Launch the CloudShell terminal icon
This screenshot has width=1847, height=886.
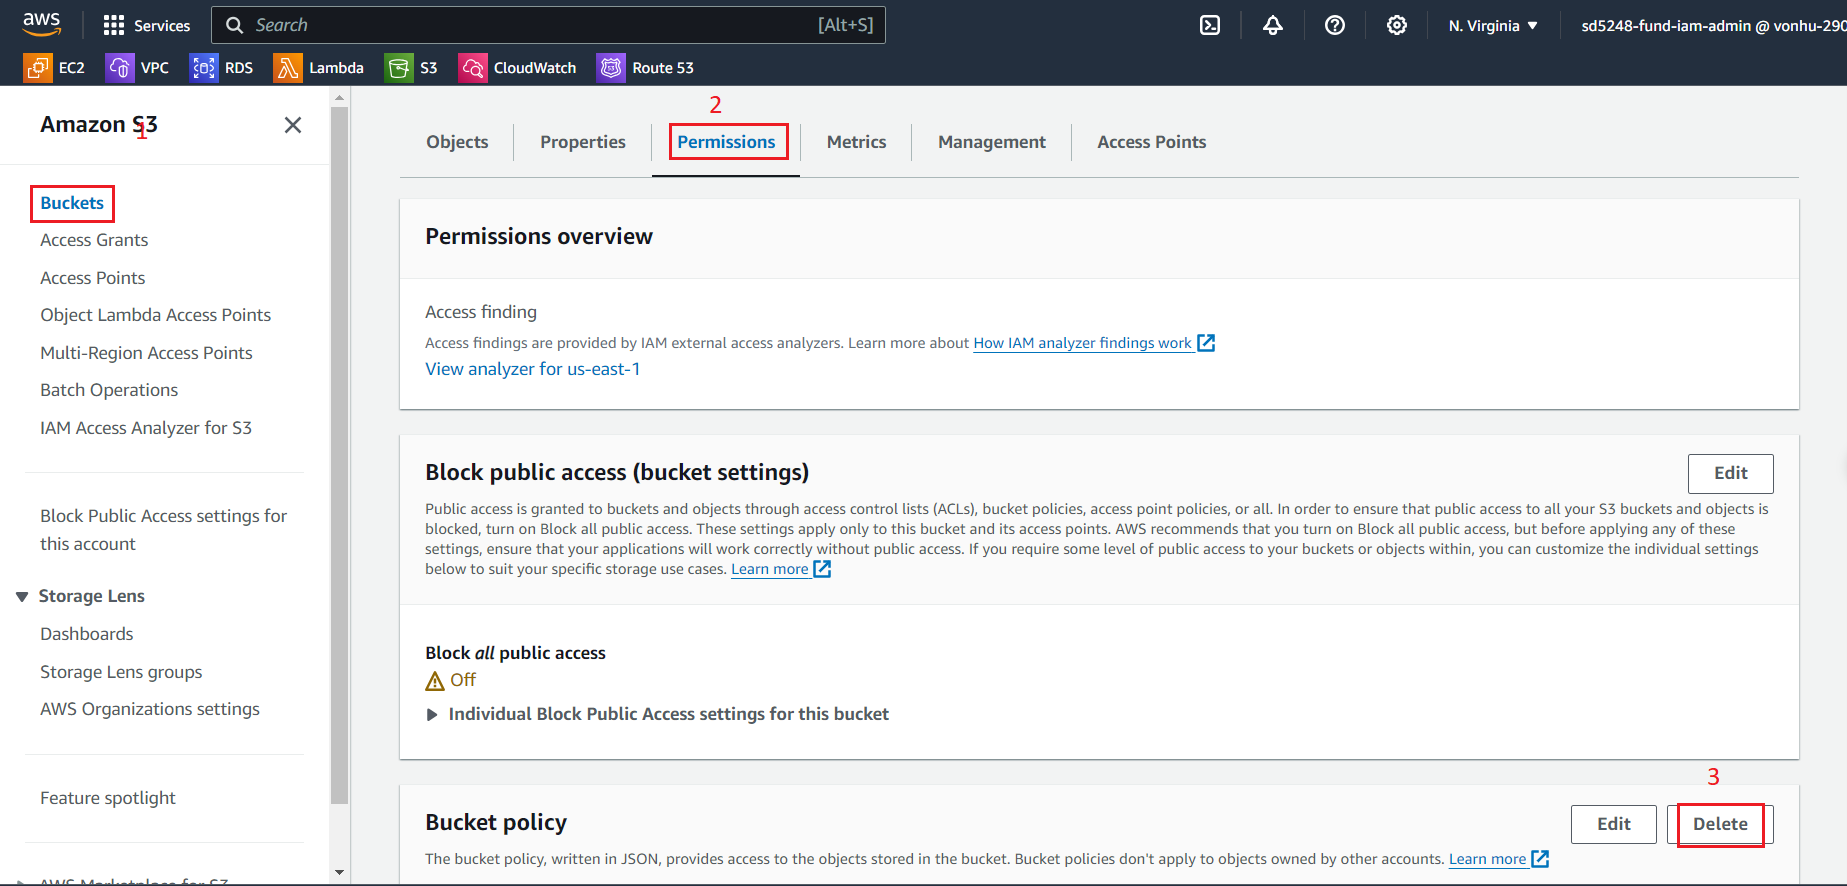point(1210,25)
